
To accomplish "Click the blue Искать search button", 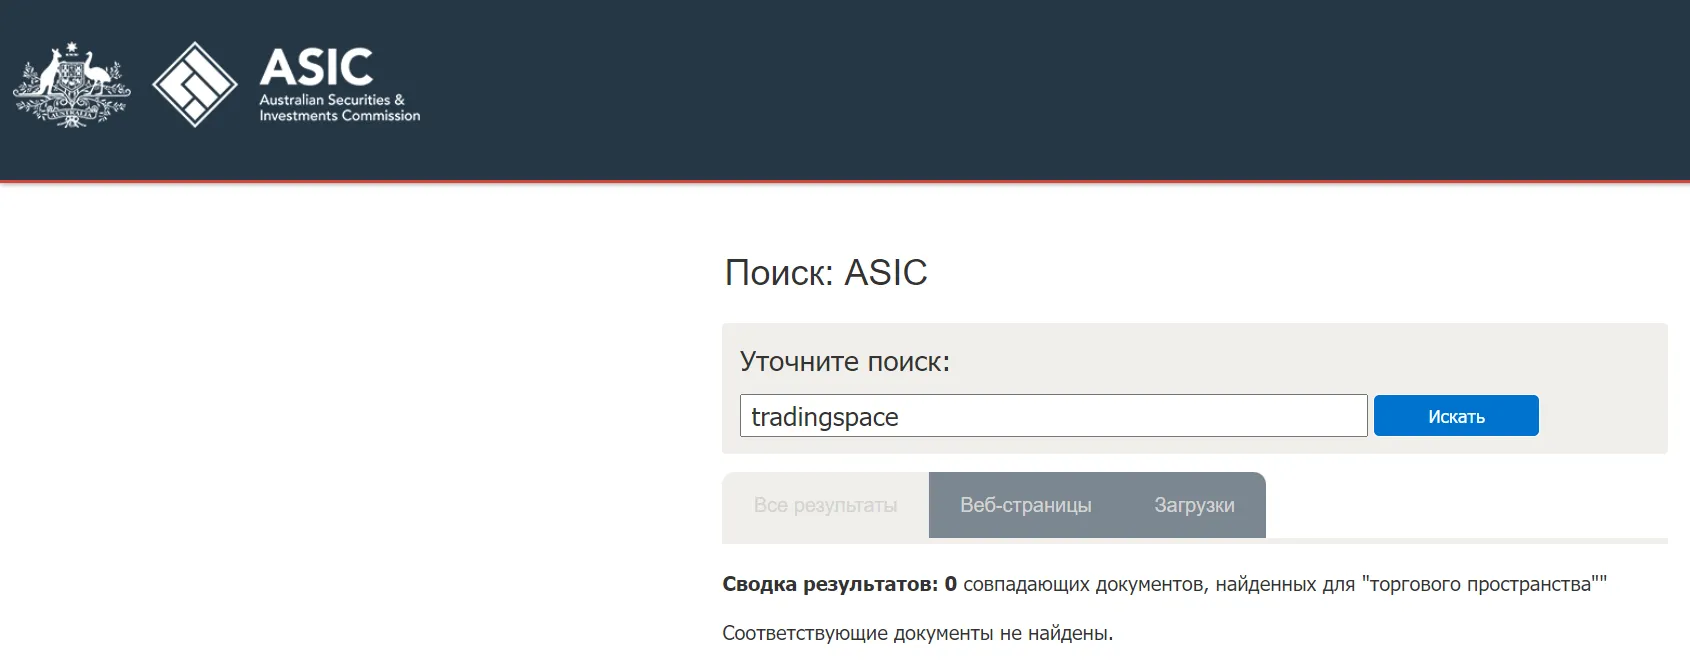I will pyautogui.click(x=1456, y=416).
